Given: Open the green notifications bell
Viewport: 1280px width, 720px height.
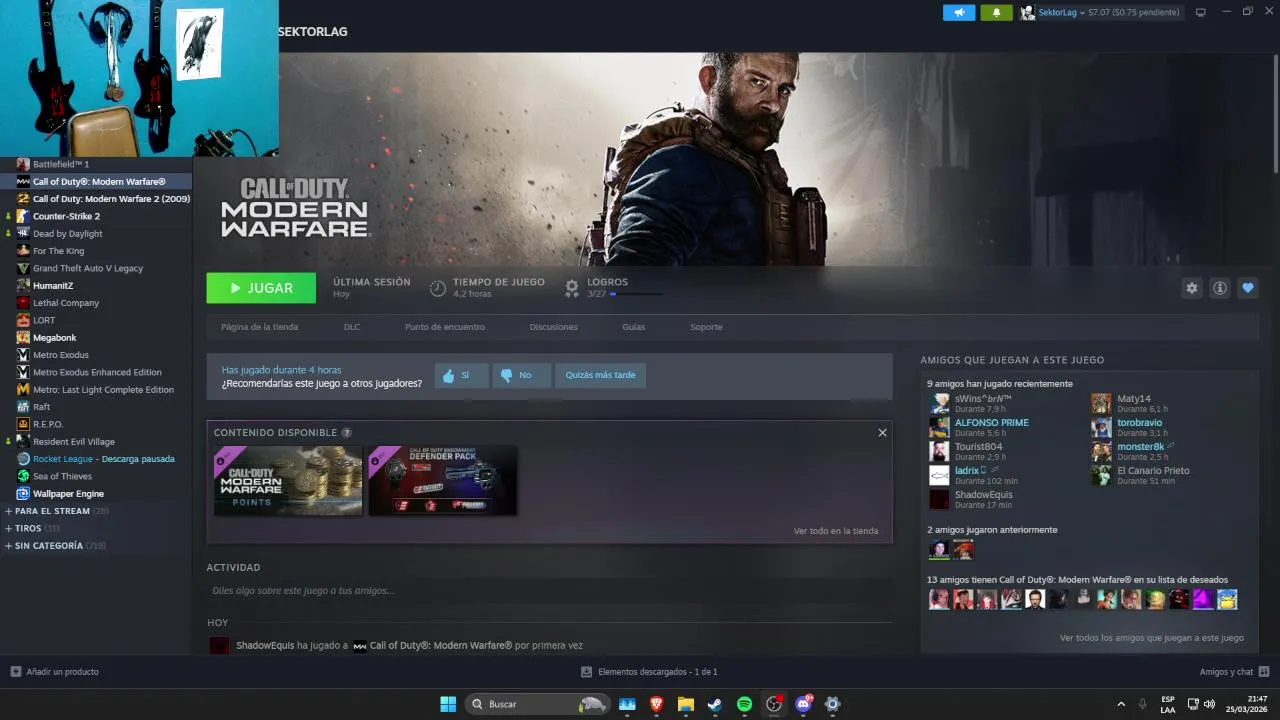Looking at the screenshot, I should 996,12.
